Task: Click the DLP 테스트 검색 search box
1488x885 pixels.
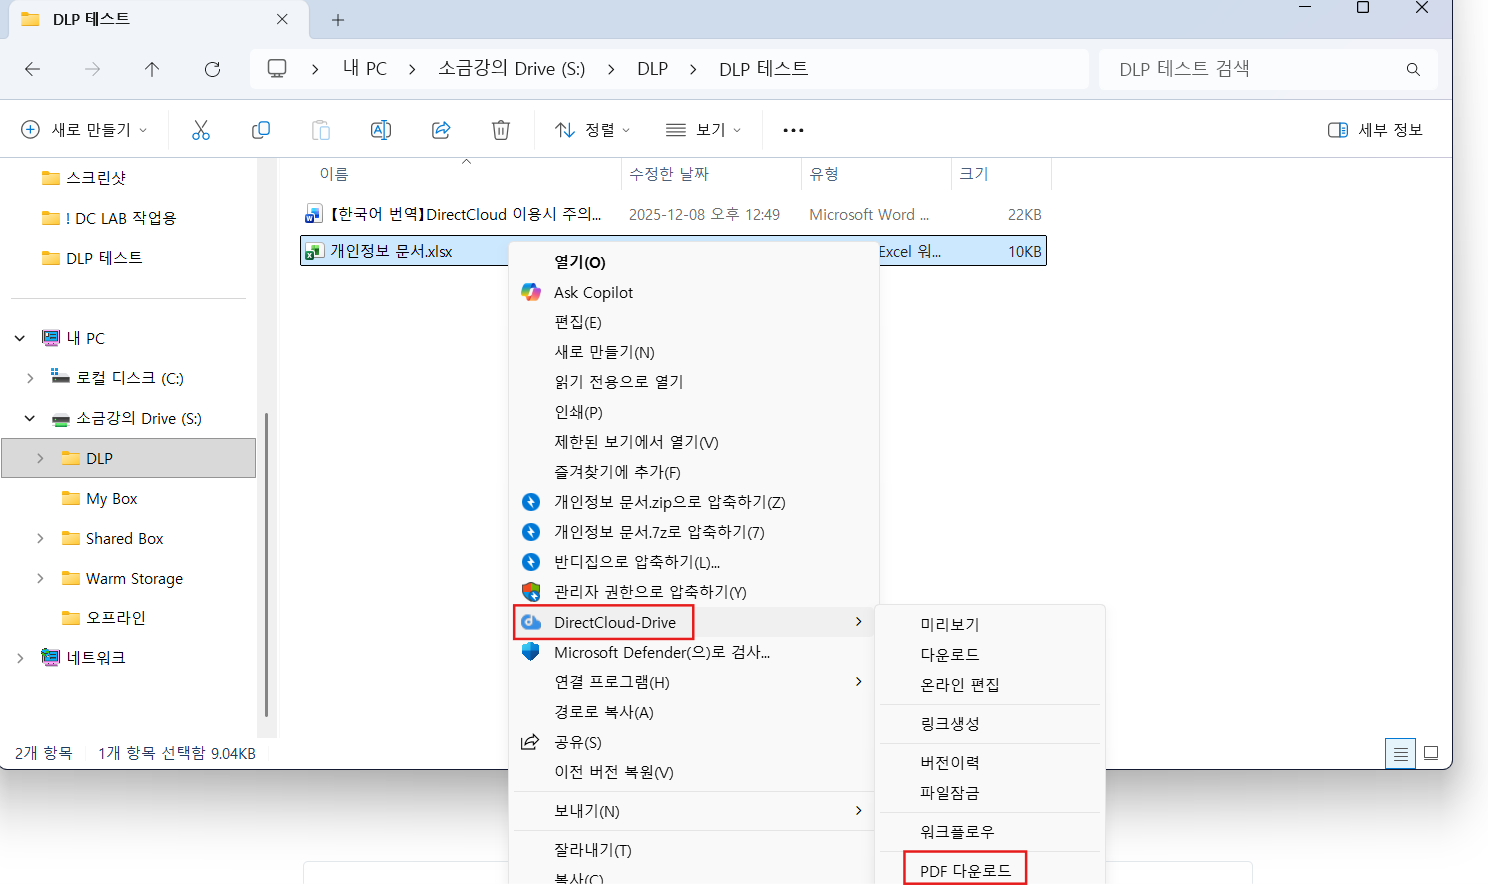Action: click(x=1255, y=69)
